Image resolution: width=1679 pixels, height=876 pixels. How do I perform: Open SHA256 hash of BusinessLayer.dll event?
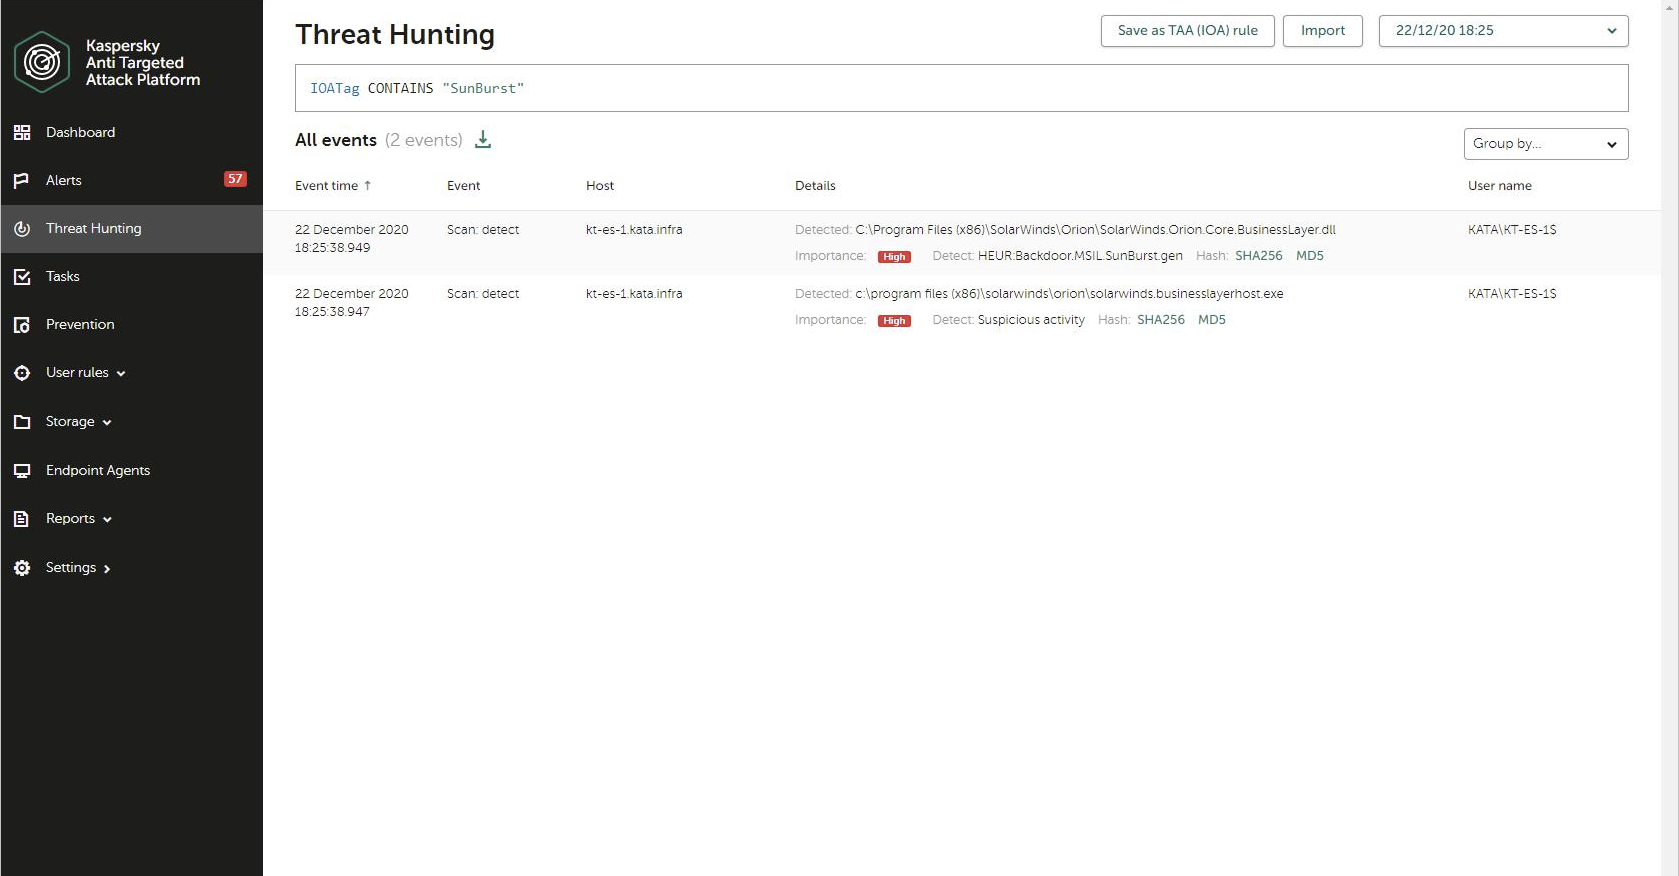pos(1259,256)
